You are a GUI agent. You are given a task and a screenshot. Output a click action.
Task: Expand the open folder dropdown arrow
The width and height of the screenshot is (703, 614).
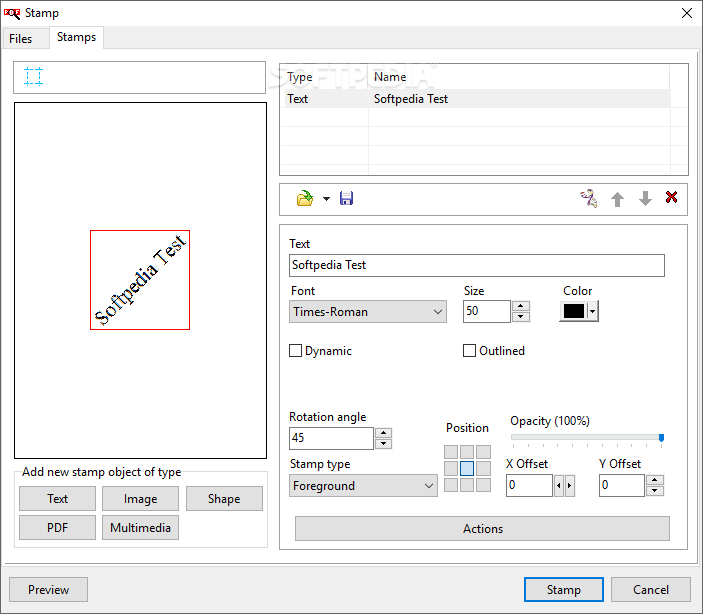(x=326, y=199)
